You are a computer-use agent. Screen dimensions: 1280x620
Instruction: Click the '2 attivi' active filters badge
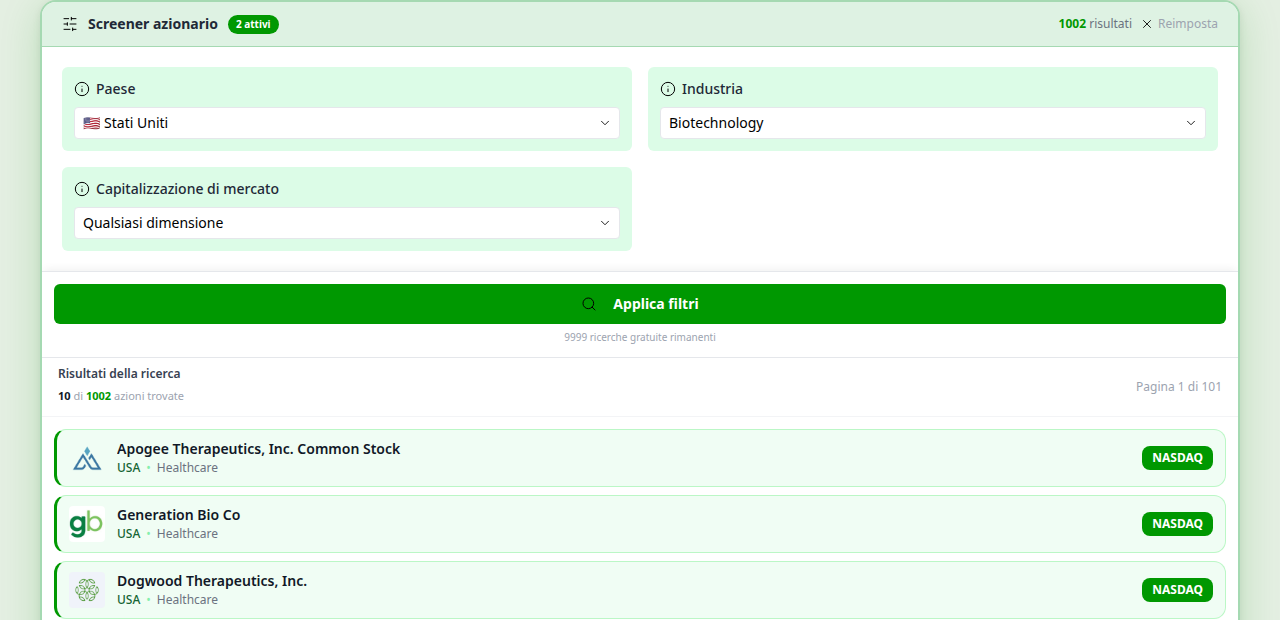253,24
